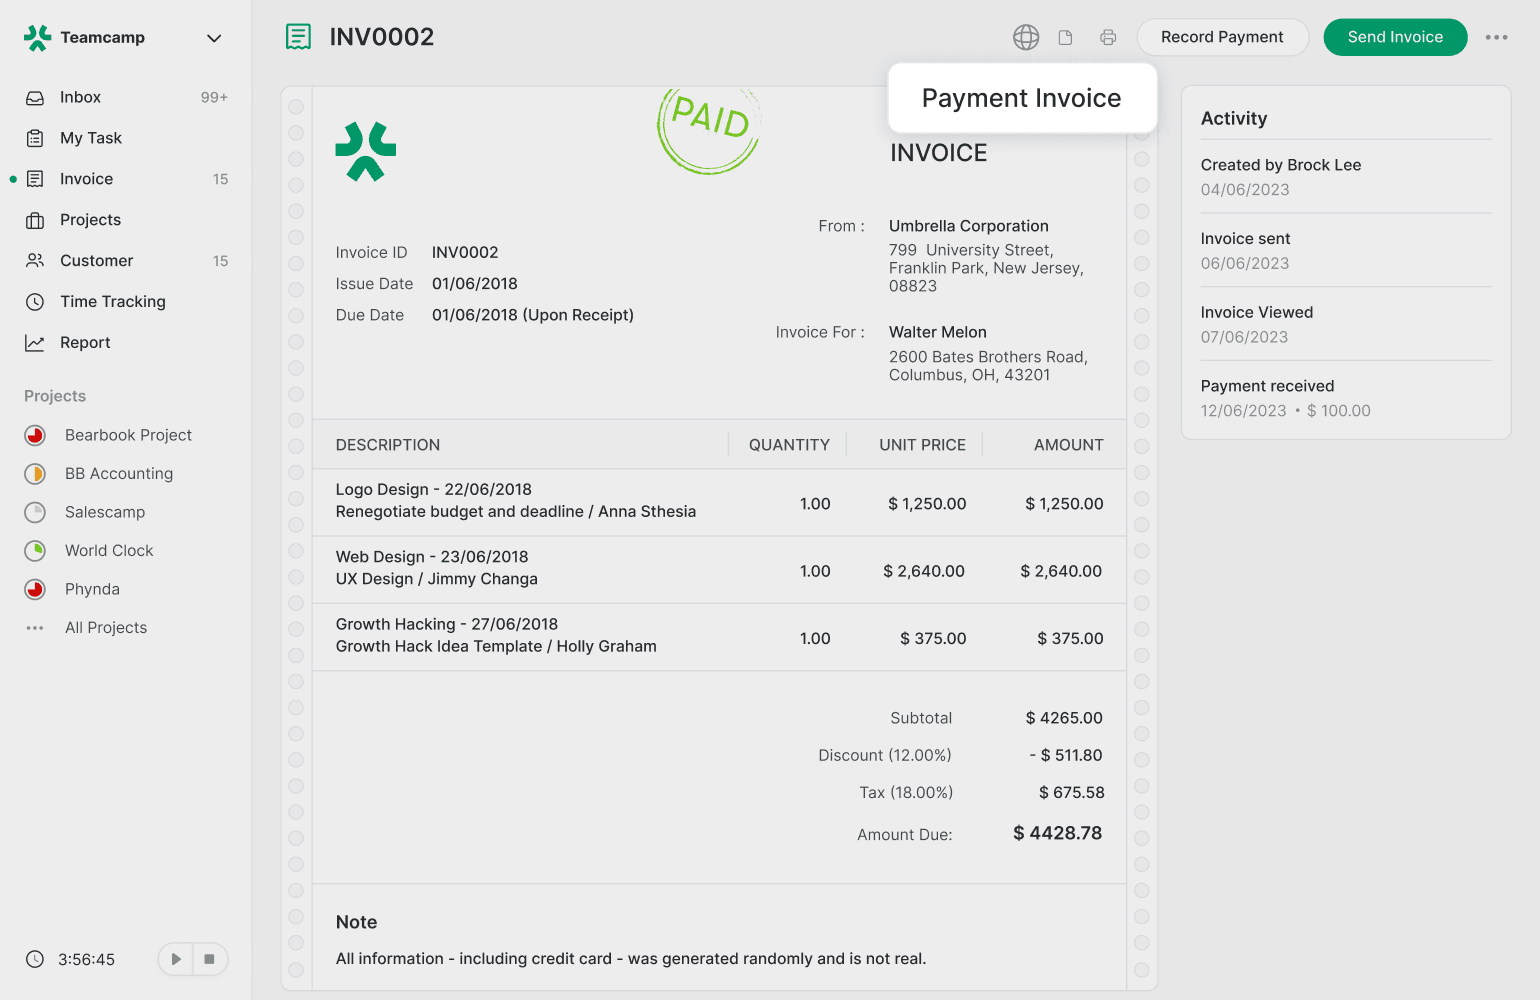Stop the timer with stop button
The image size is (1540, 1000).
point(209,959)
